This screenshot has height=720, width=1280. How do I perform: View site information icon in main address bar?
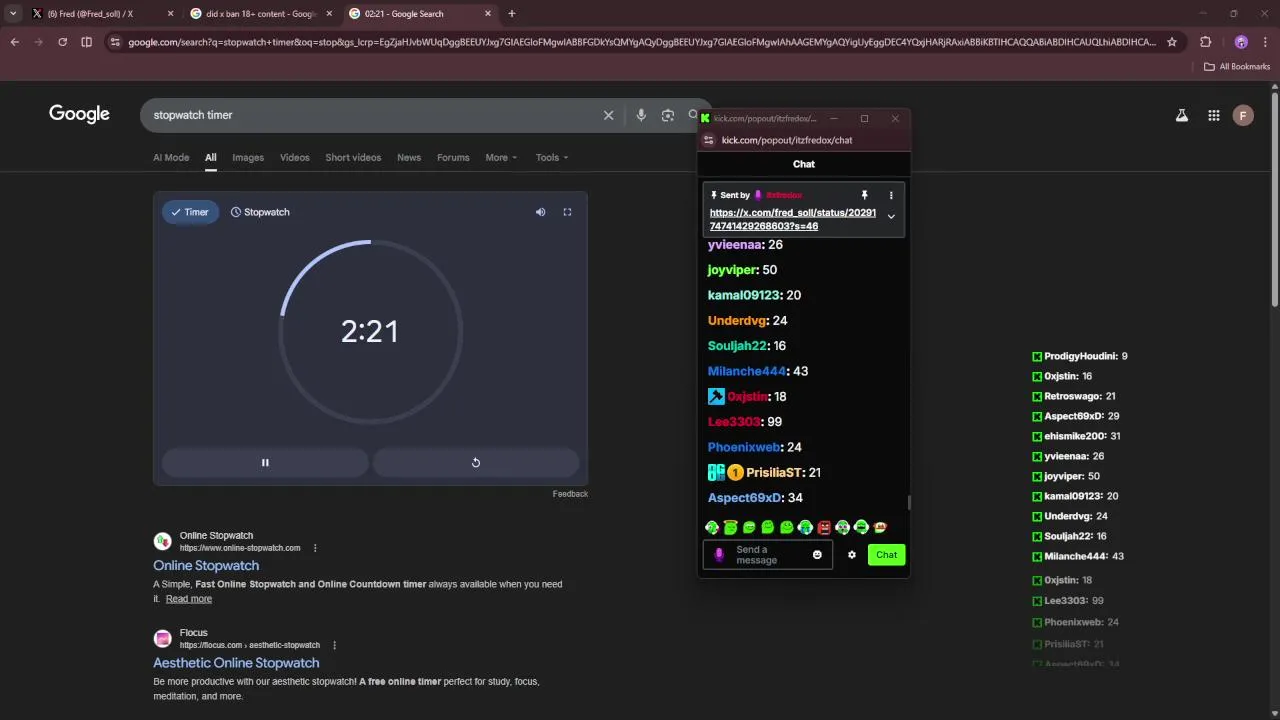[x=115, y=42]
